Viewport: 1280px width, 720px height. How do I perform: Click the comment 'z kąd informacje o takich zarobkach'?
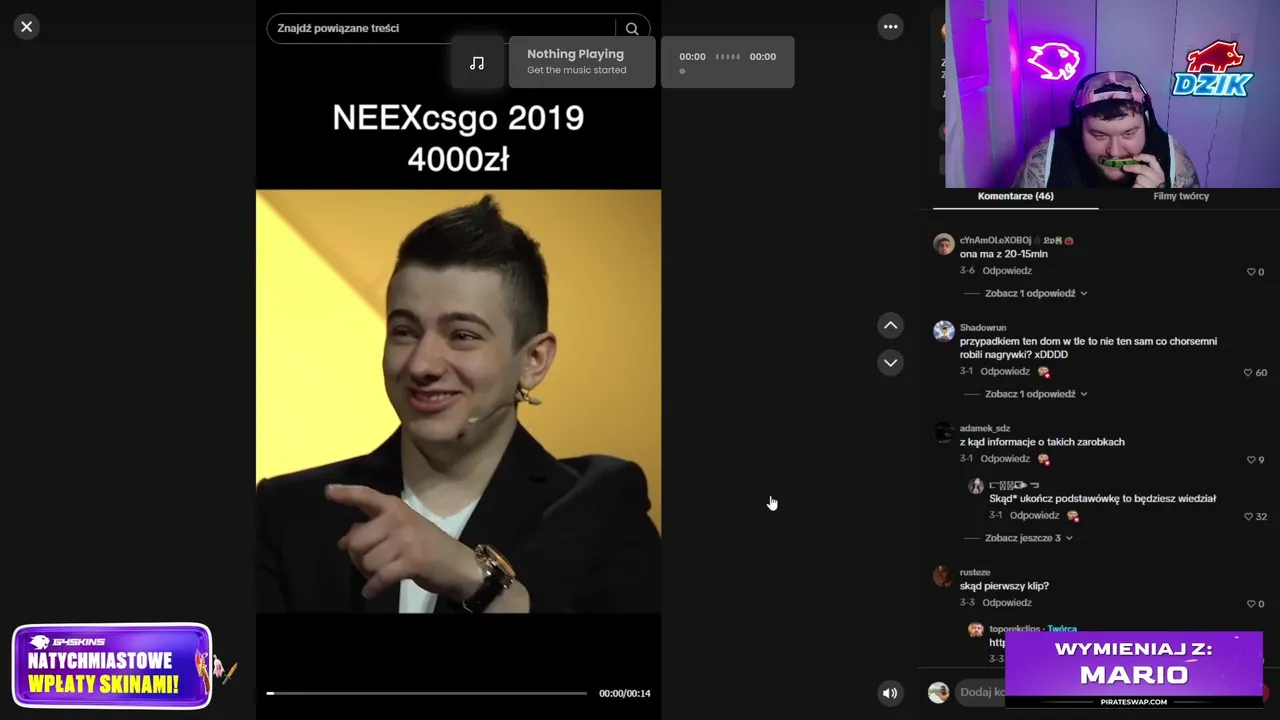tap(1042, 442)
